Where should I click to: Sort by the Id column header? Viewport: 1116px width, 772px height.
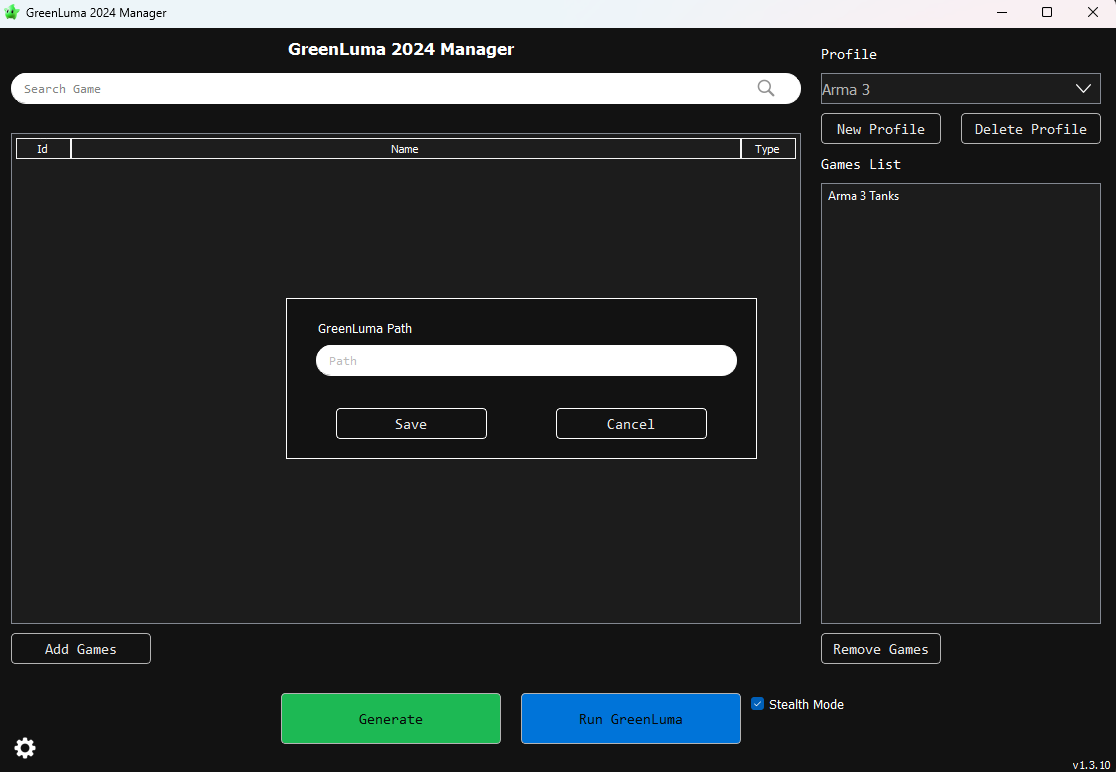(43, 149)
